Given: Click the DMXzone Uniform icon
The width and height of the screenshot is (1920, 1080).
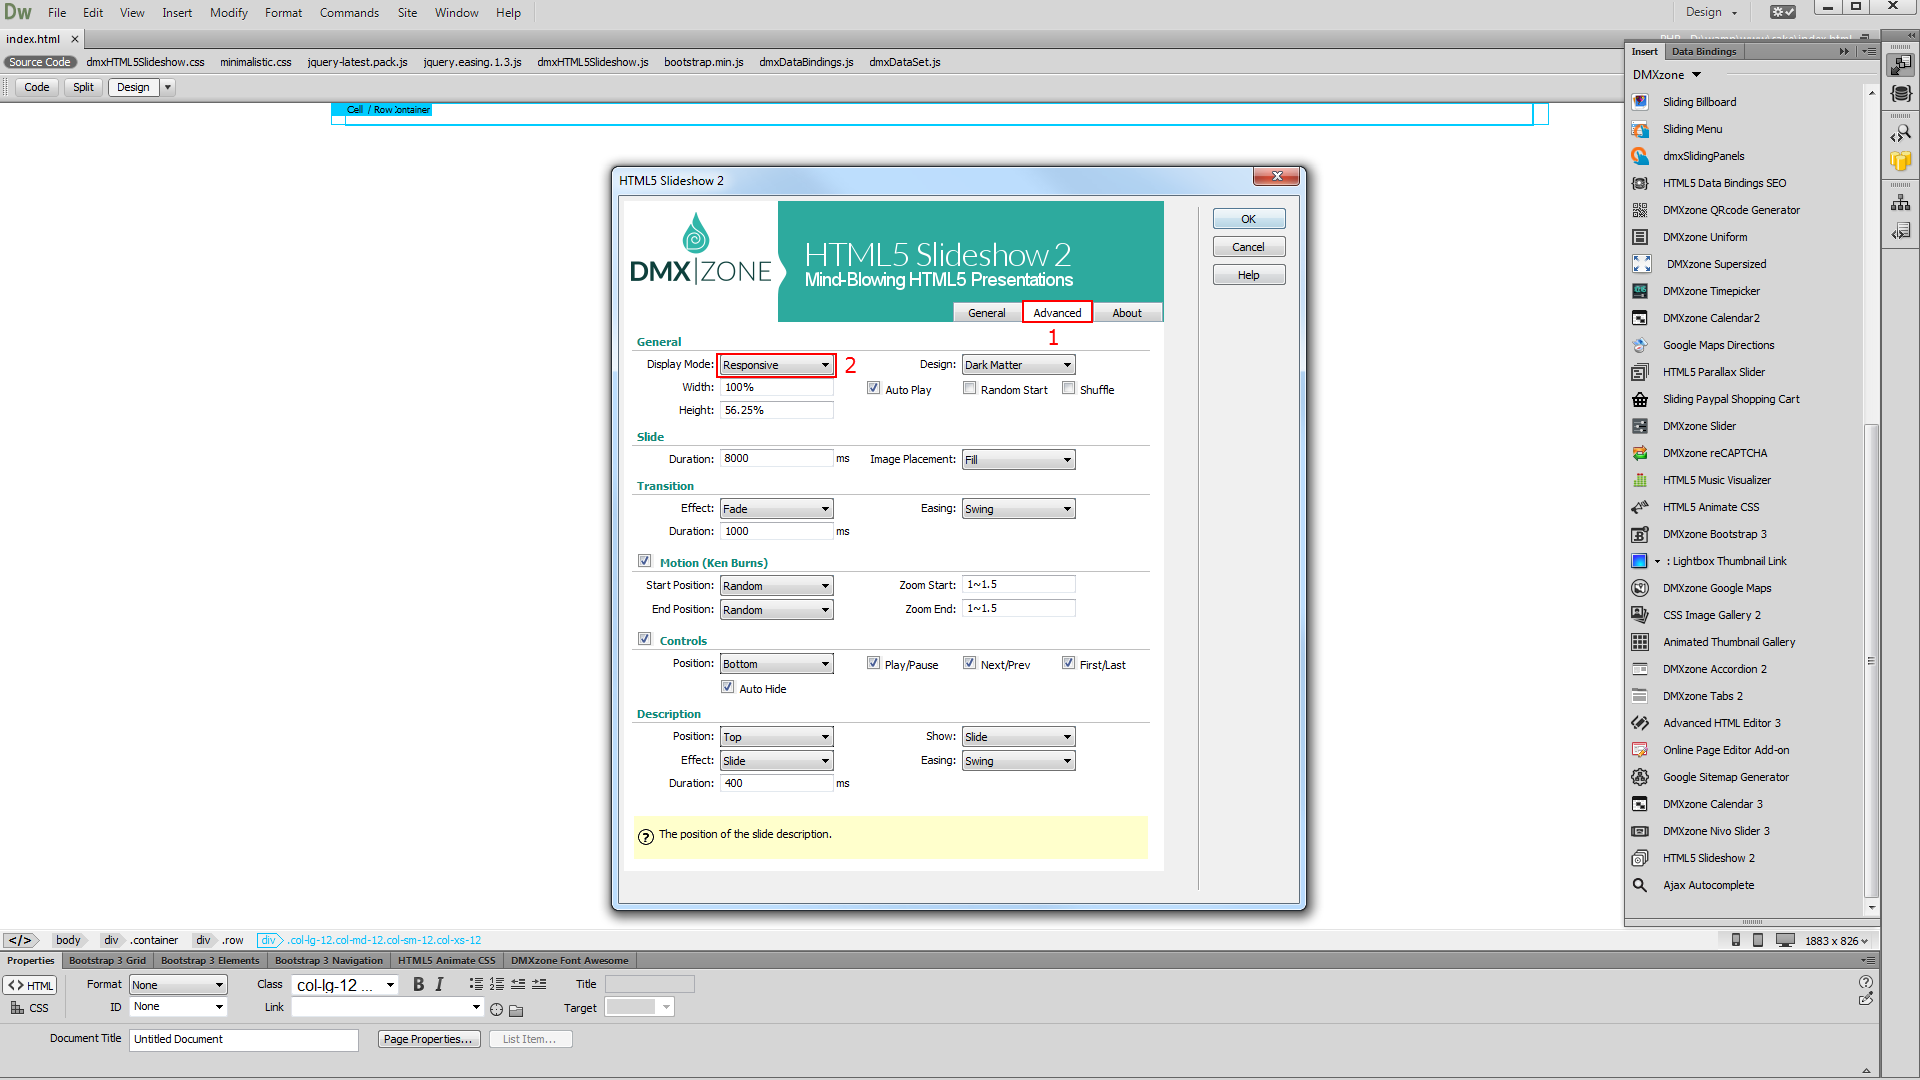Looking at the screenshot, I should (1640, 237).
